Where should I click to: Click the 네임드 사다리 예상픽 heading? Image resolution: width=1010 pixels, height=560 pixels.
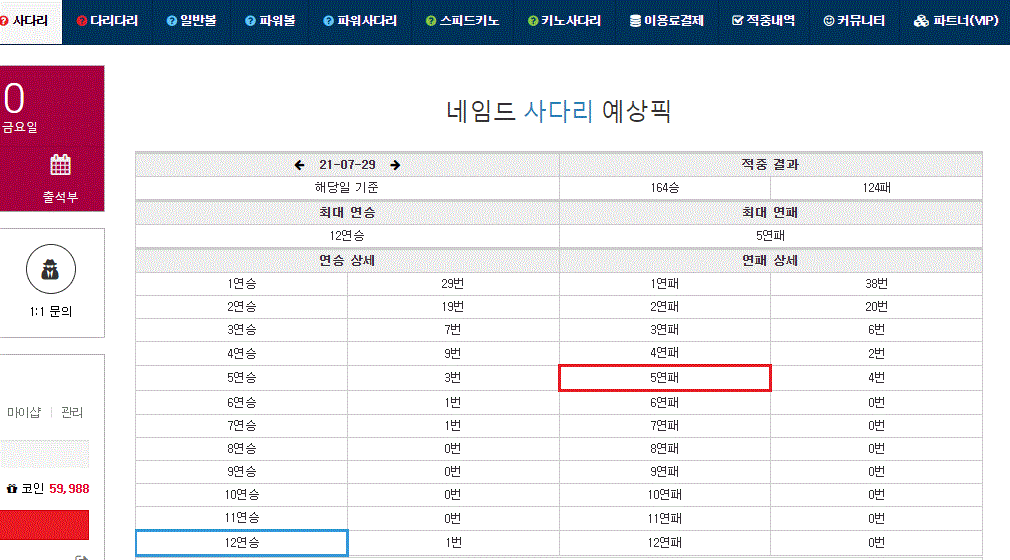(558, 111)
